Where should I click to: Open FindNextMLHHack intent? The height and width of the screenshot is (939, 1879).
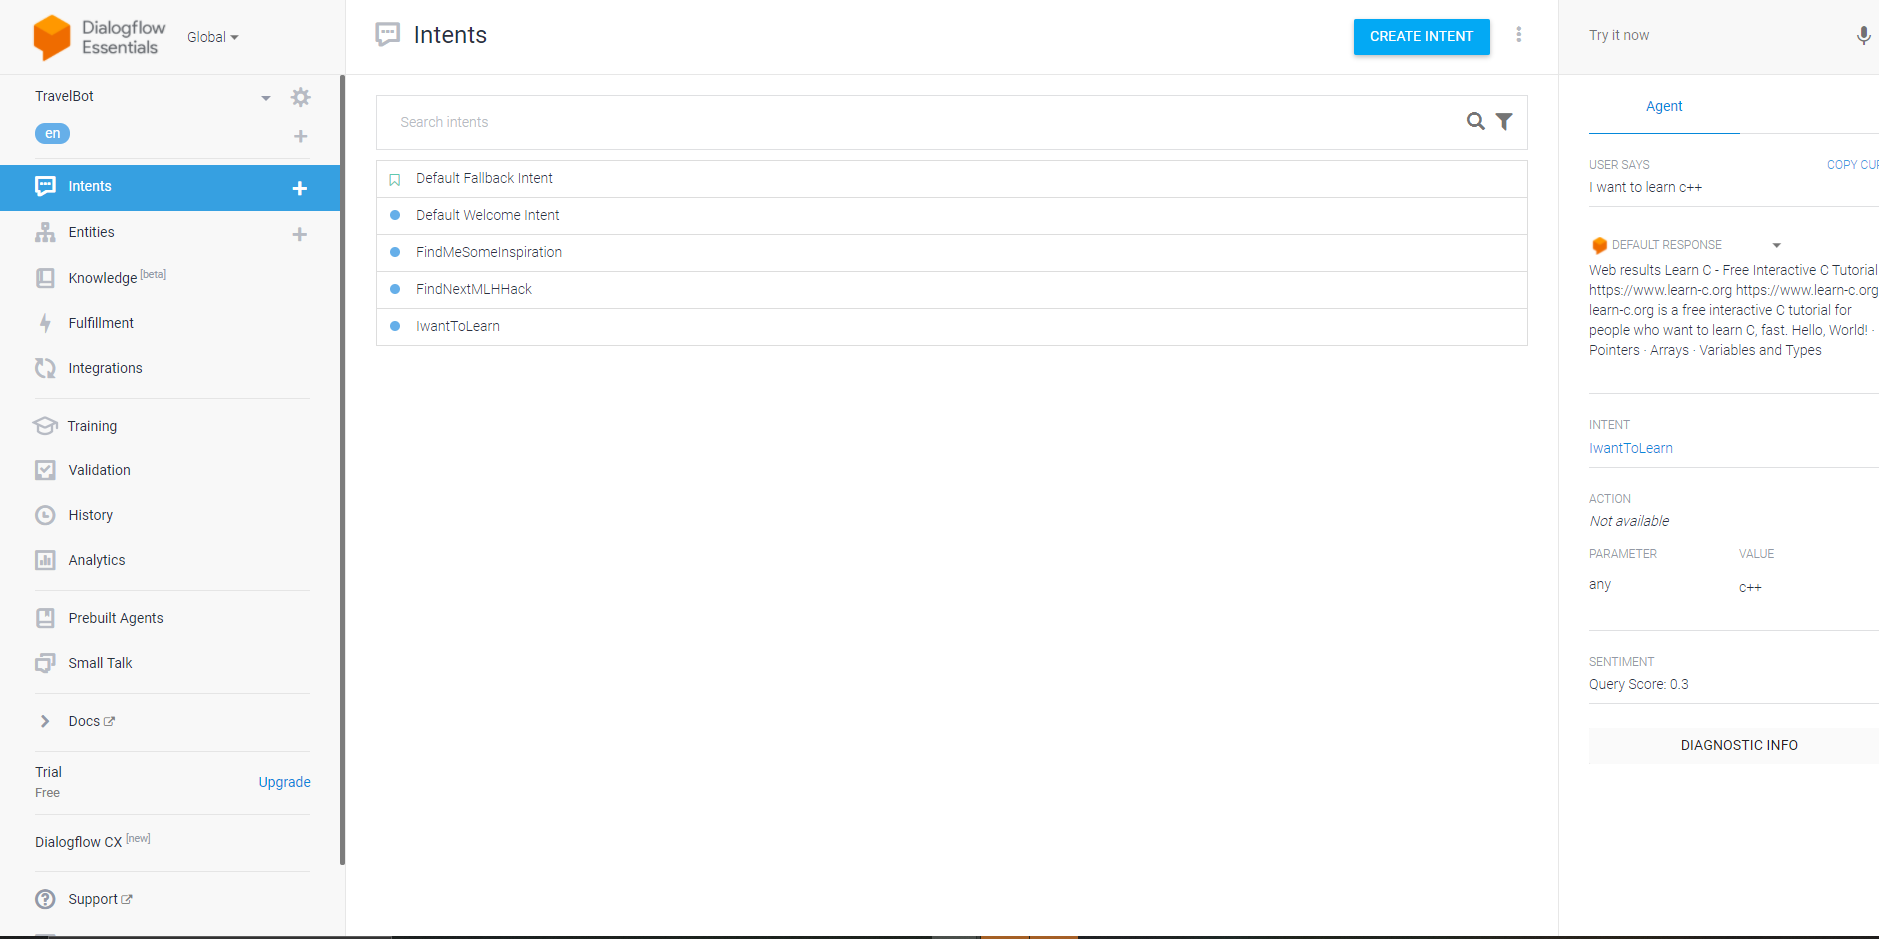tap(952, 289)
